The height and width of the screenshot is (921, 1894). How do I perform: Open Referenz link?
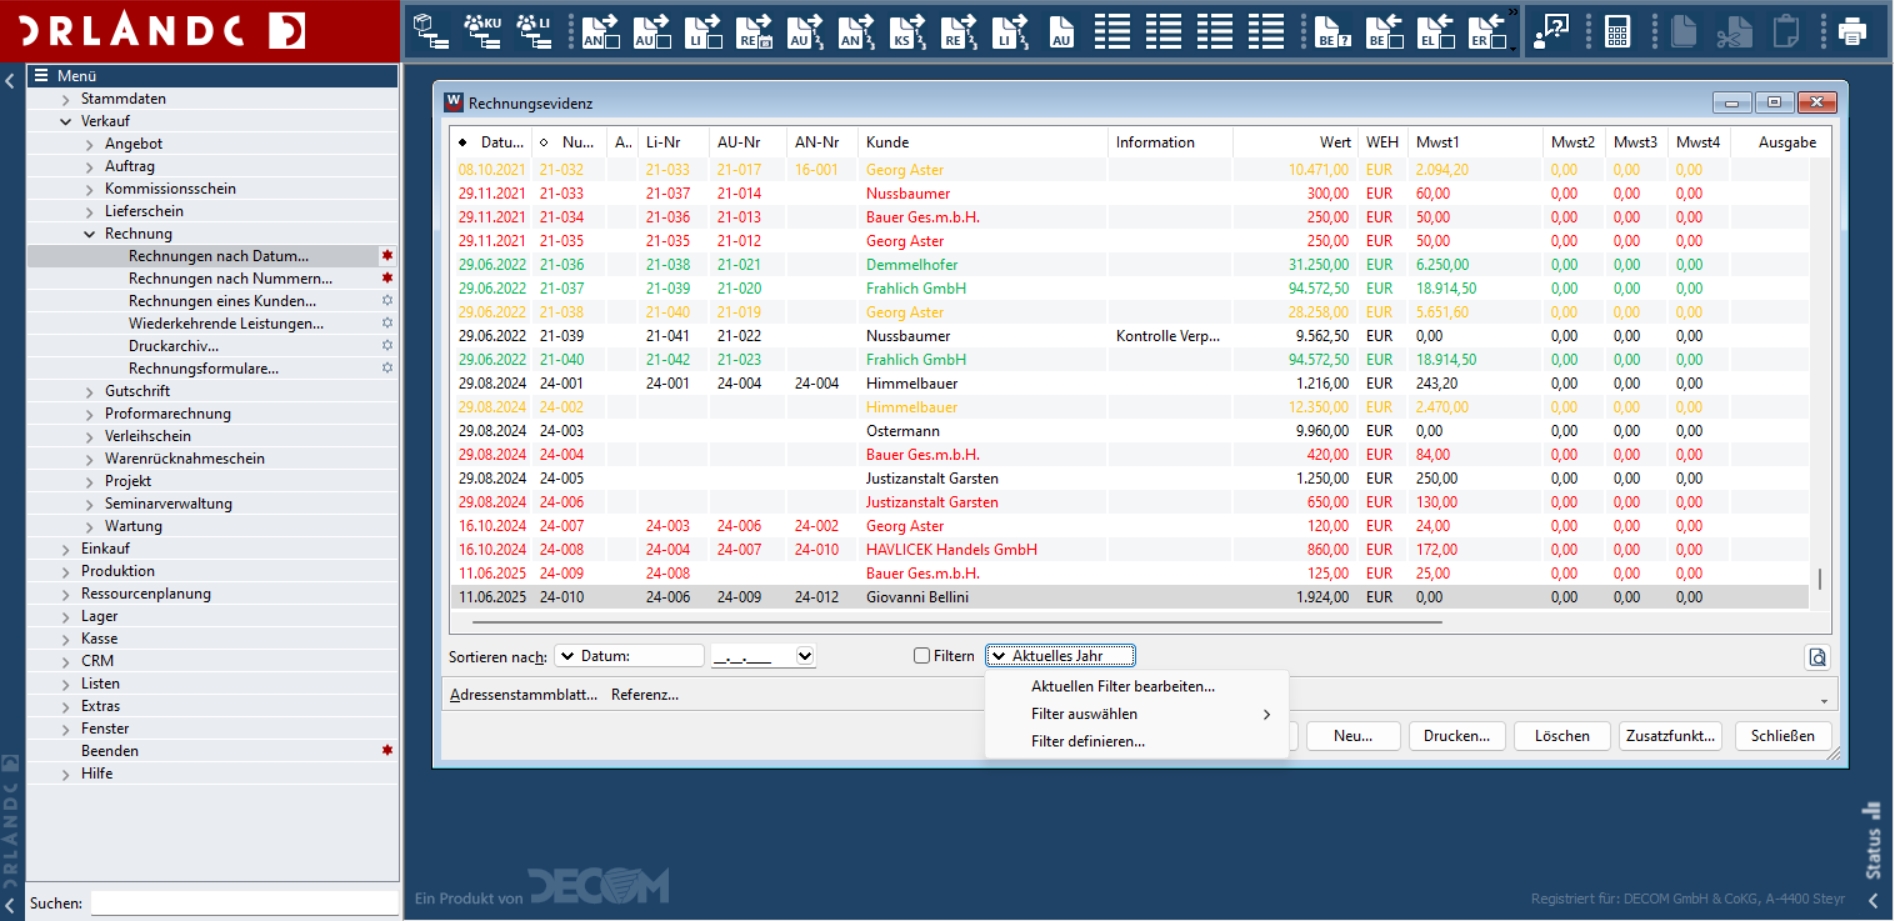tap(645, 694)
